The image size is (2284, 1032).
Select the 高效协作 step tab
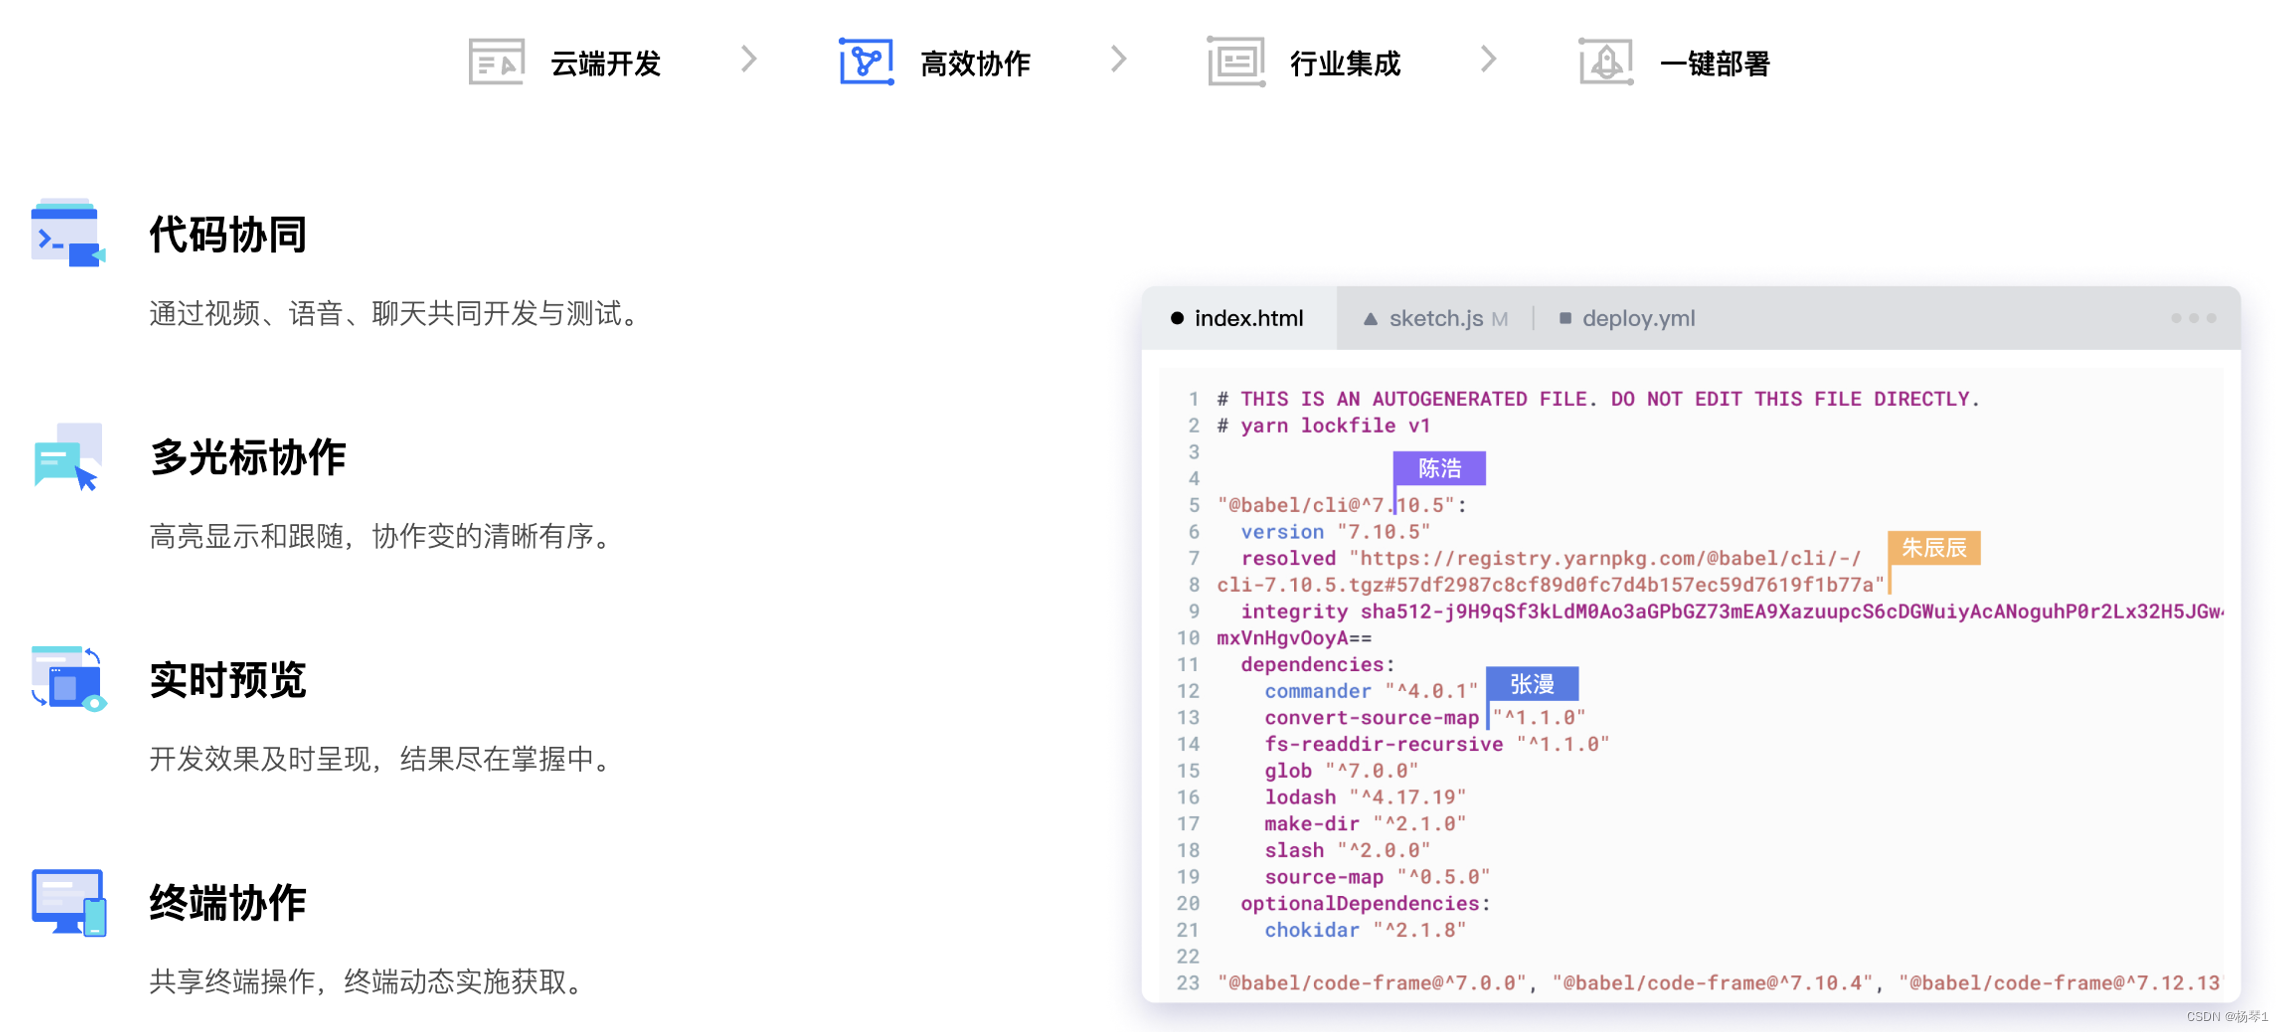[936, 63]
